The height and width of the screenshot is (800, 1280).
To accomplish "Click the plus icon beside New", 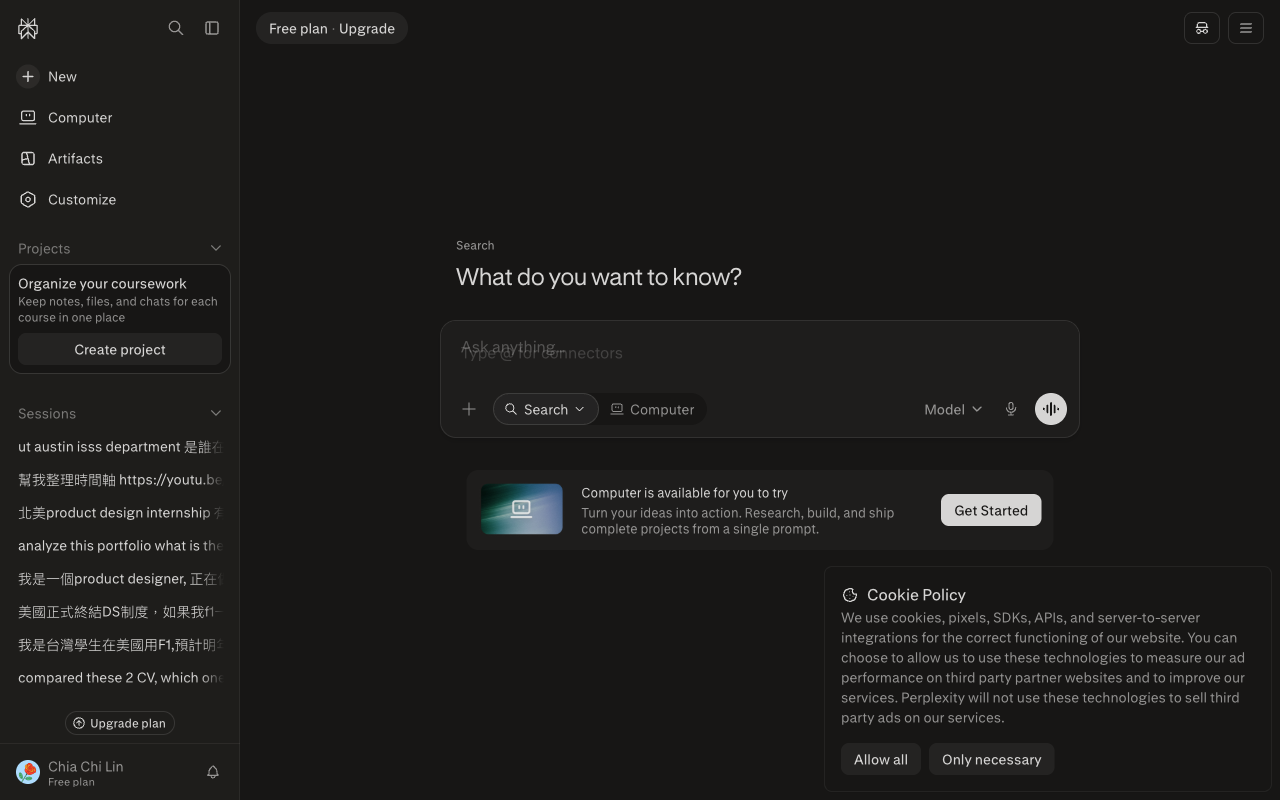I will click(x=28, y=76).
